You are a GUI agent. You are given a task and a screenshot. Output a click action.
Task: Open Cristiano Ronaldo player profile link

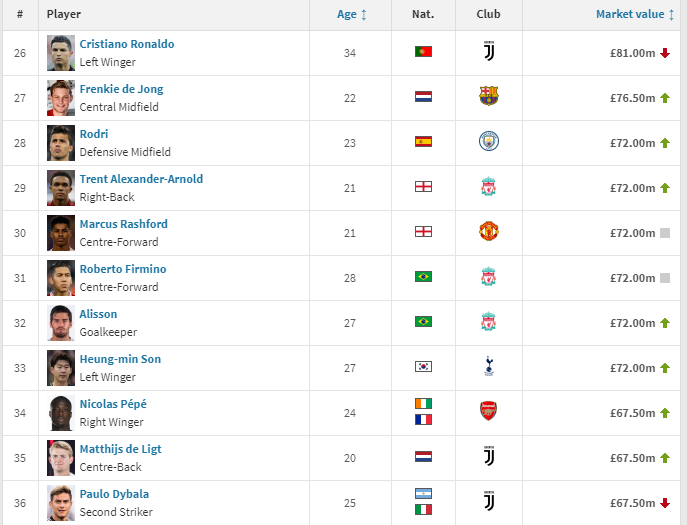[x=126, y=44]
